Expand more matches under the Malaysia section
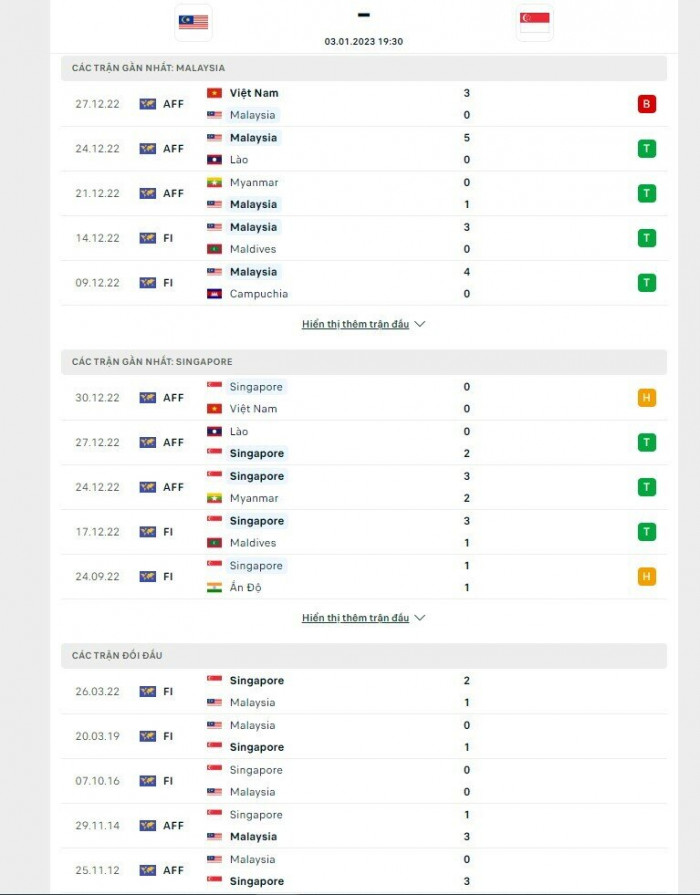 355,325
